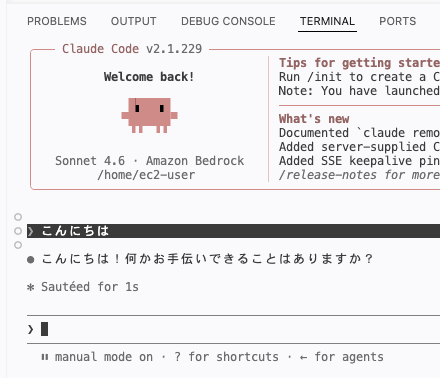440x378 pixels.
Task: Click the pause icon before 'manual mode on'
Action: pyautogui.click(x=45, y=357)
